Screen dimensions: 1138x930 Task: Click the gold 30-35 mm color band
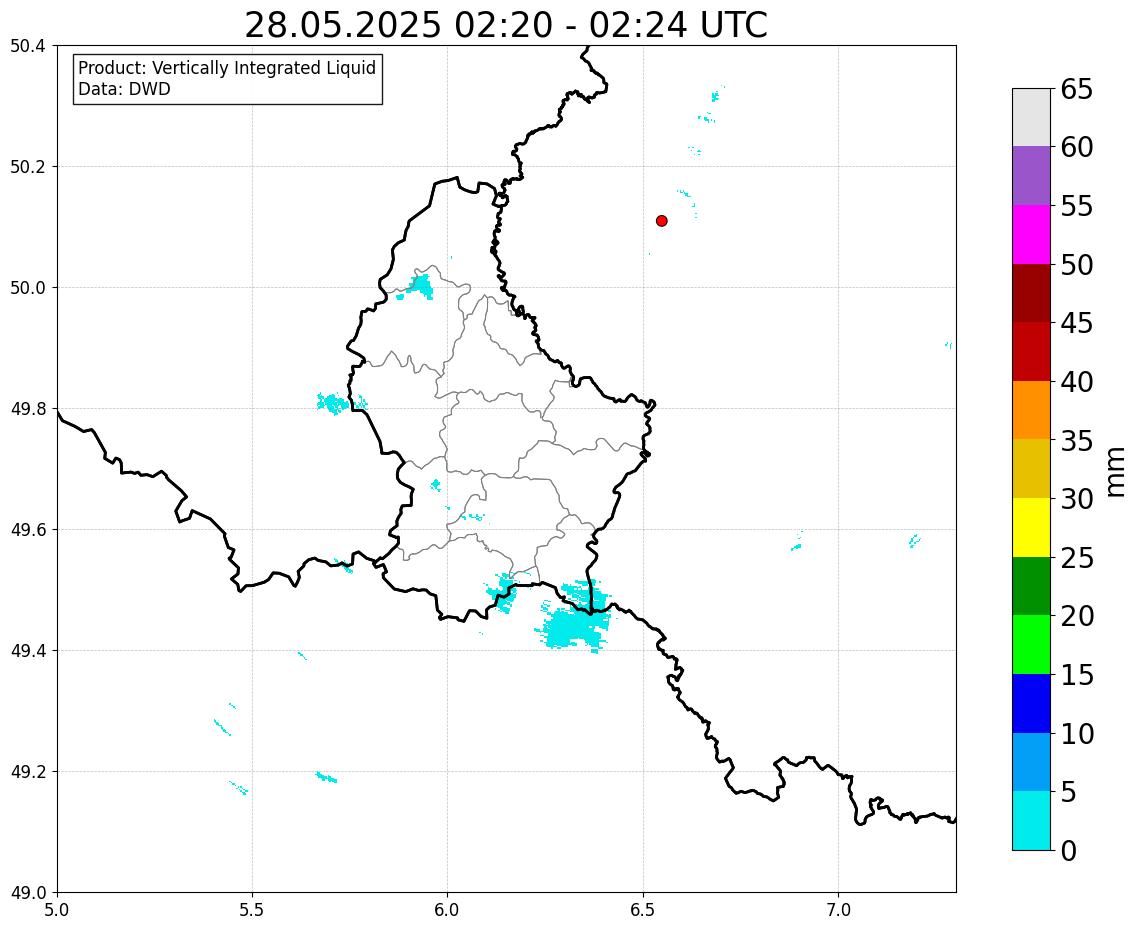pos(1031,469)
